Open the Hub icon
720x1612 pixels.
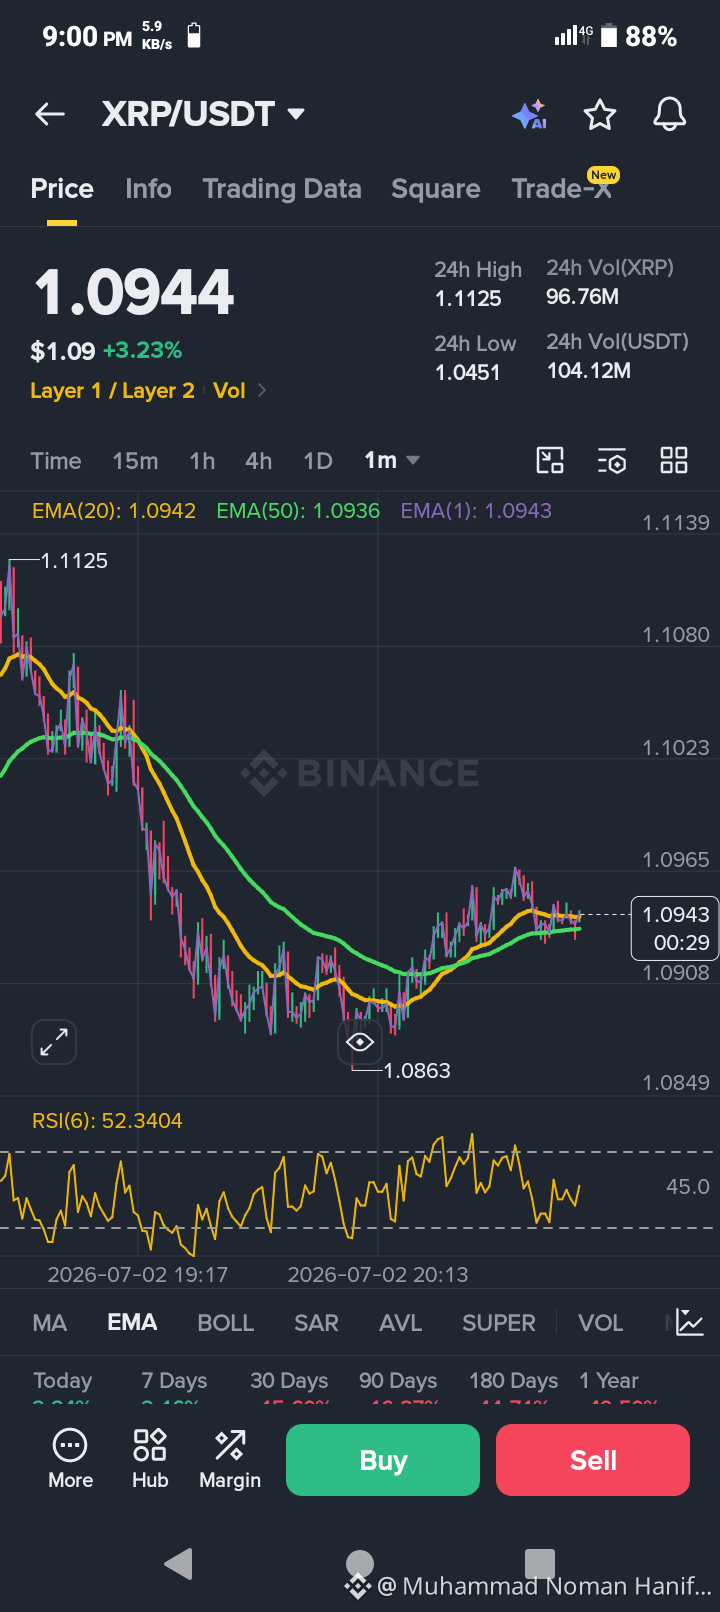click(x=150, y=1460)
